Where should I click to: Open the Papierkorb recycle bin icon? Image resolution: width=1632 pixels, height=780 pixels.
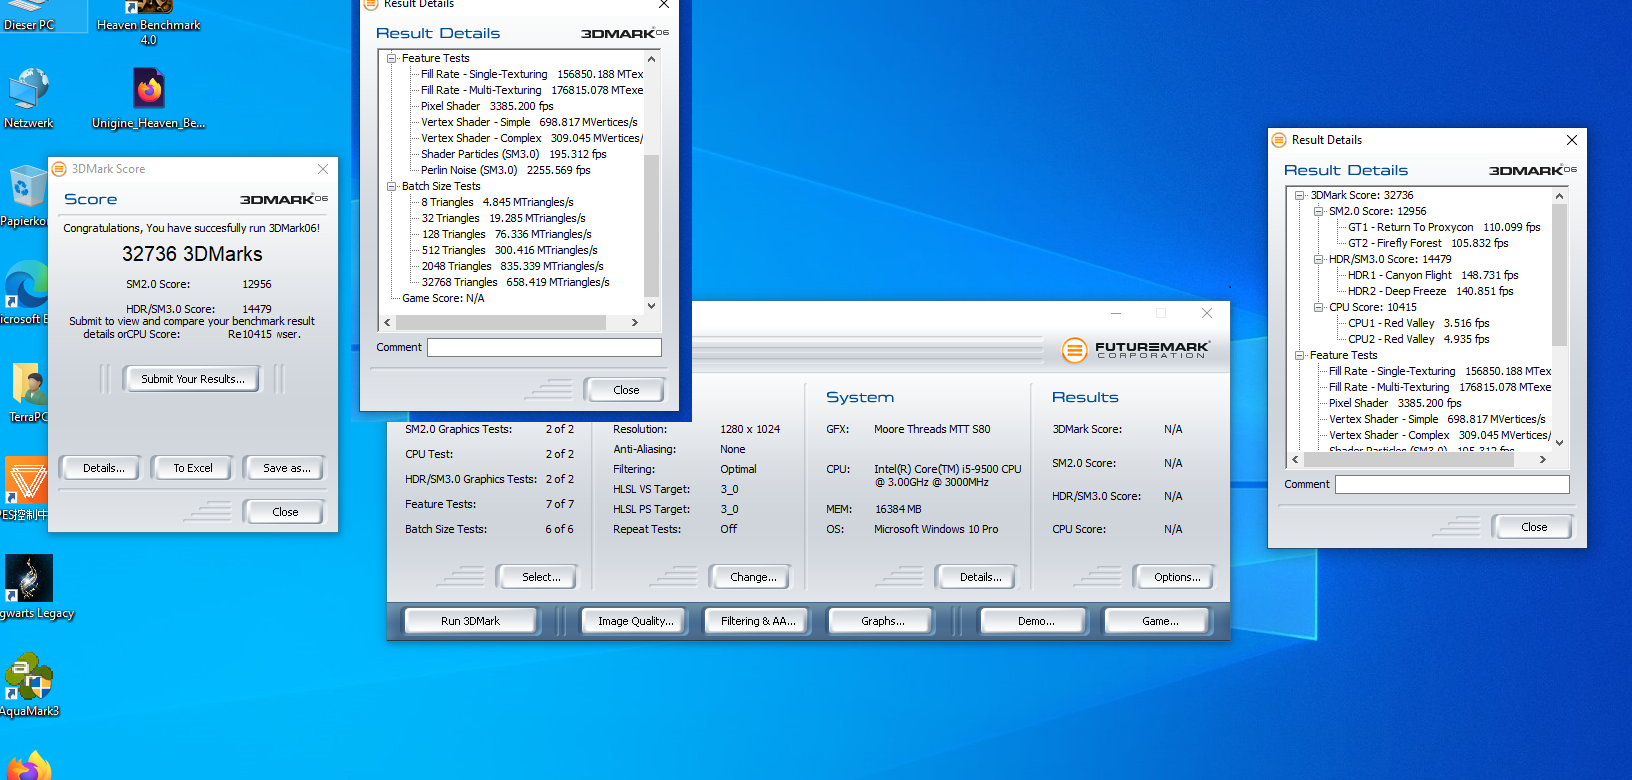click(25, 196)
